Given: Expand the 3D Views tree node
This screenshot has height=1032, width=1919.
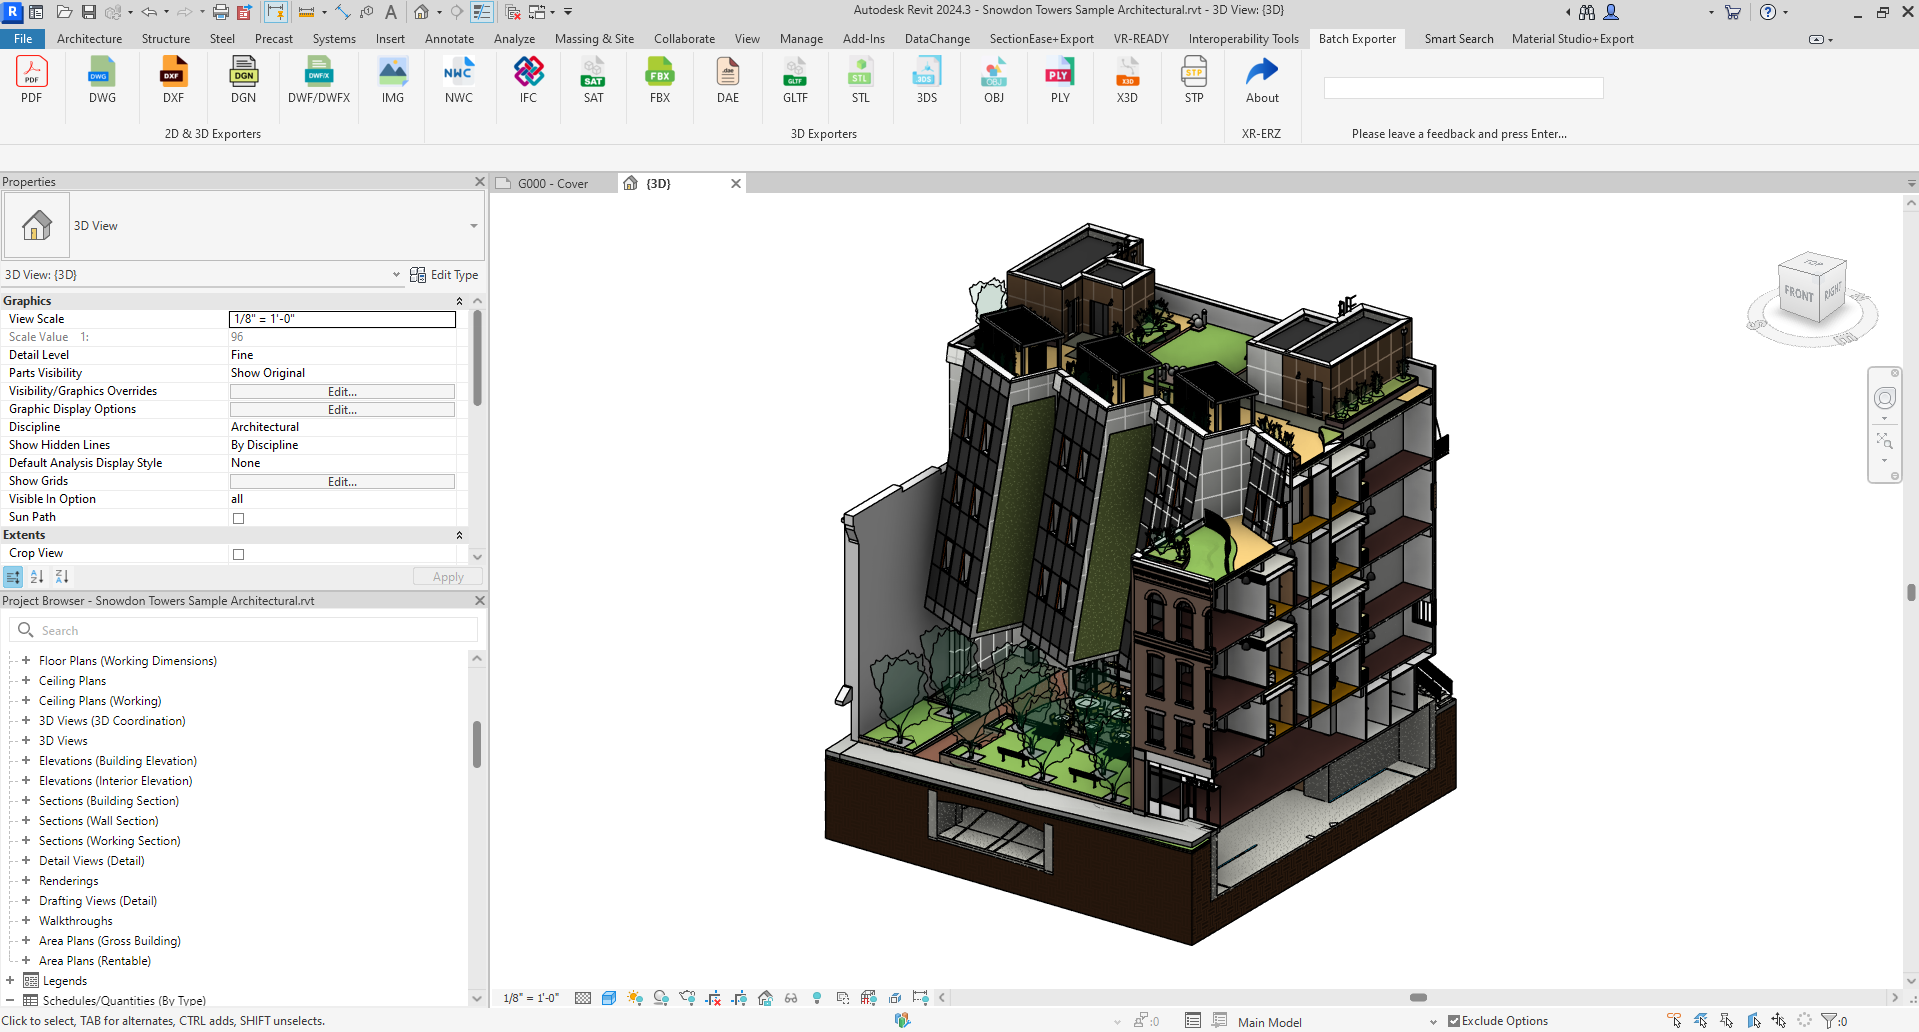Looking at the screenshot, I should pyautogui.click(x=26, y=741).
